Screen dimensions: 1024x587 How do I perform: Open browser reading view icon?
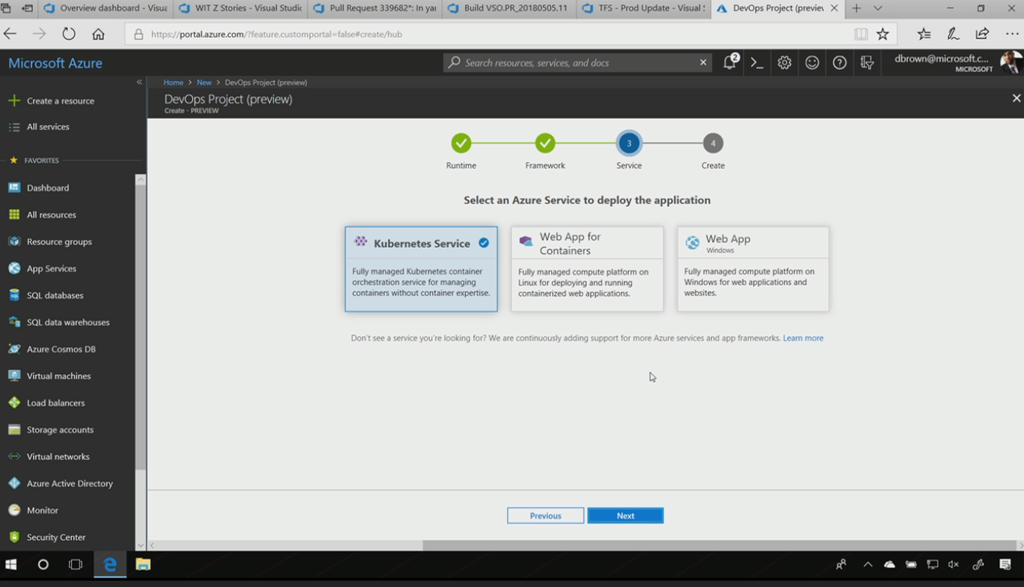click(861, 34)
